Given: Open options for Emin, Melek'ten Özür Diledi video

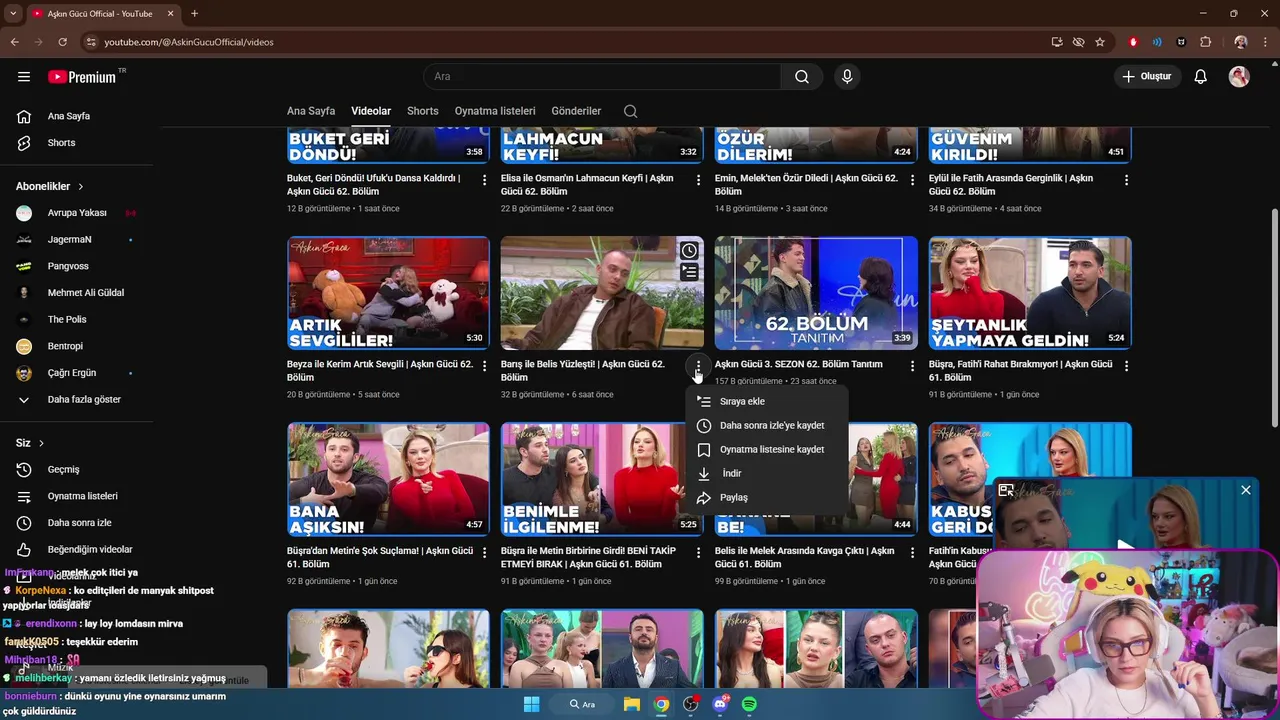Looking at the screenshot, I should tap(912, 180).
